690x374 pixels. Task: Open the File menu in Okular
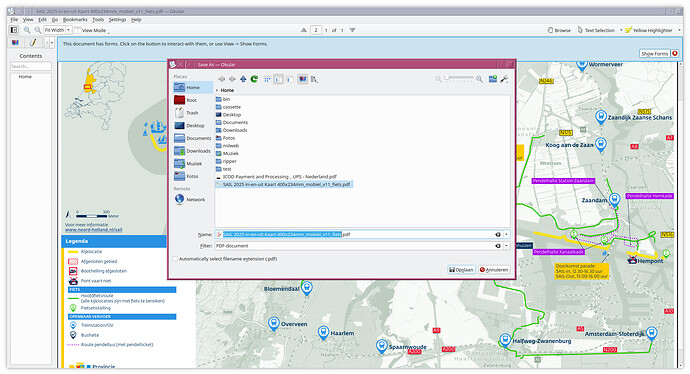[14, 20]
